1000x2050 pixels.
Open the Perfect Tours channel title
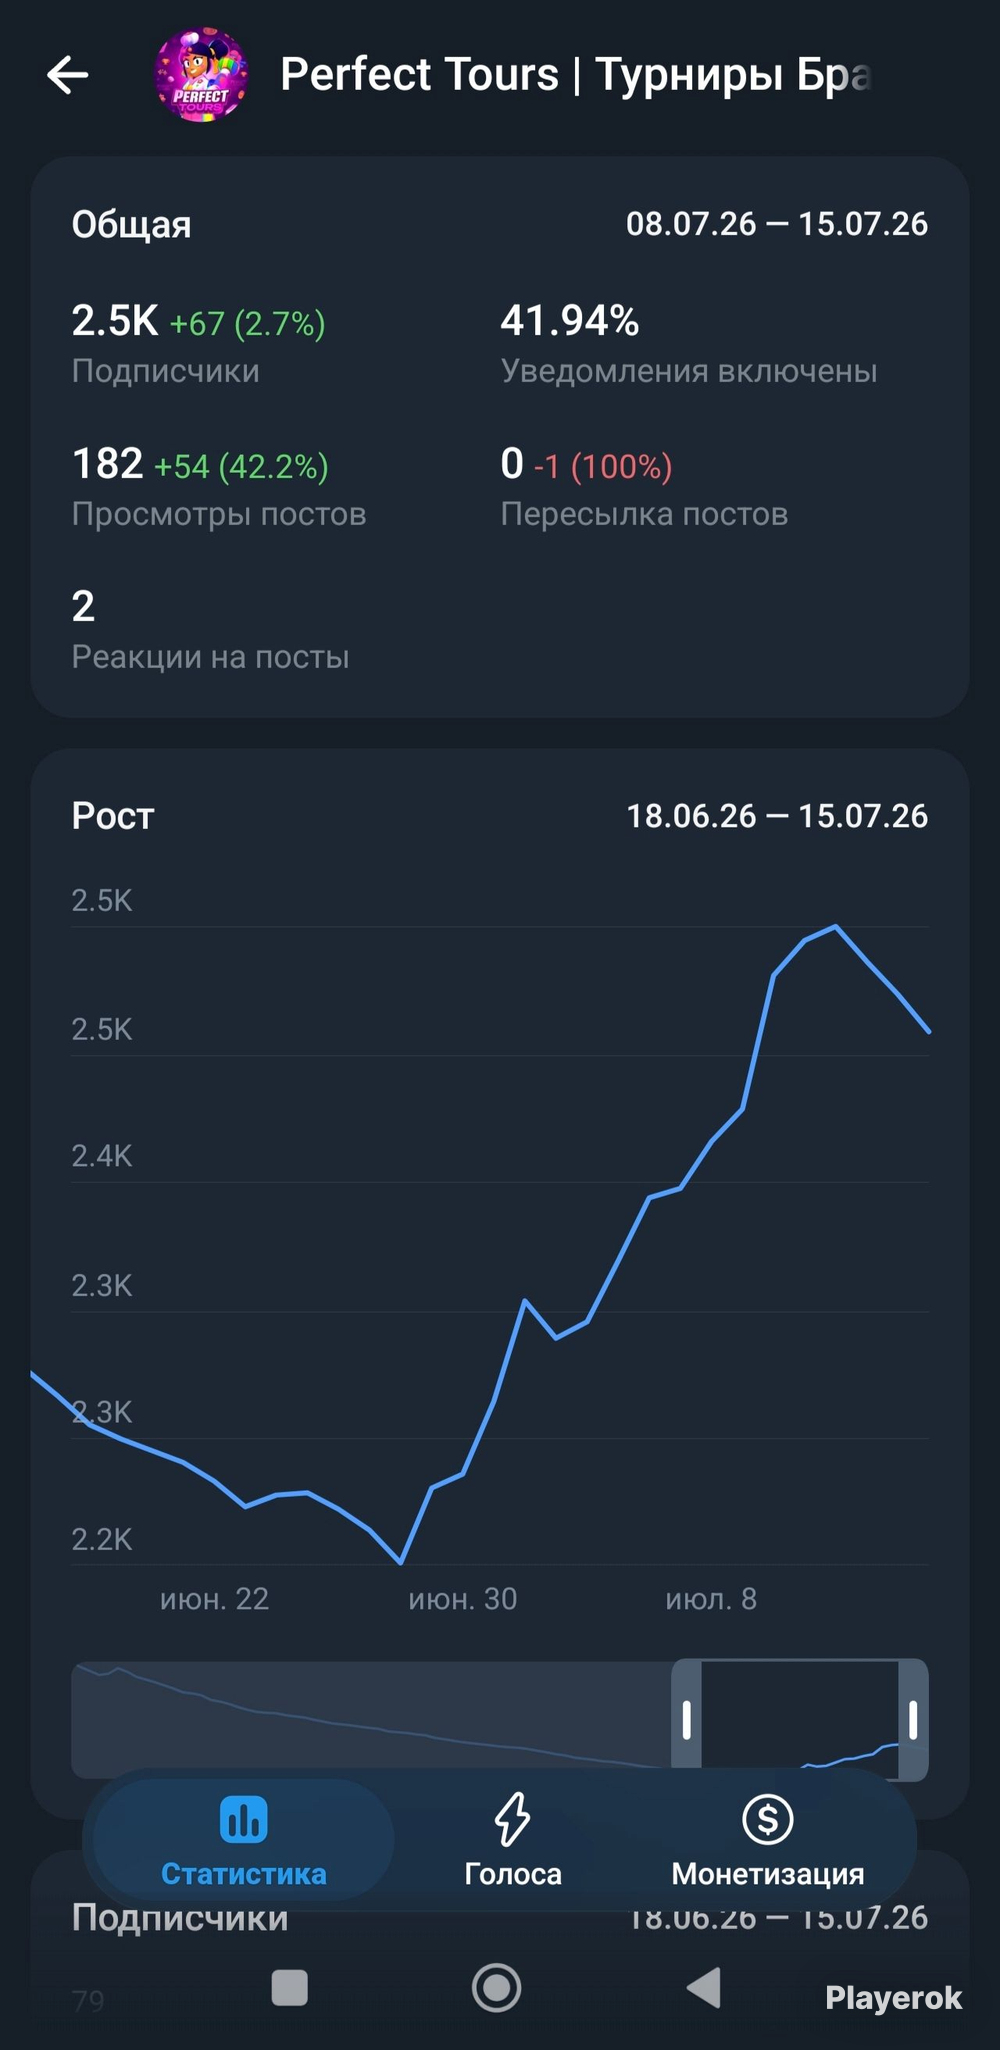pos(576,75)
